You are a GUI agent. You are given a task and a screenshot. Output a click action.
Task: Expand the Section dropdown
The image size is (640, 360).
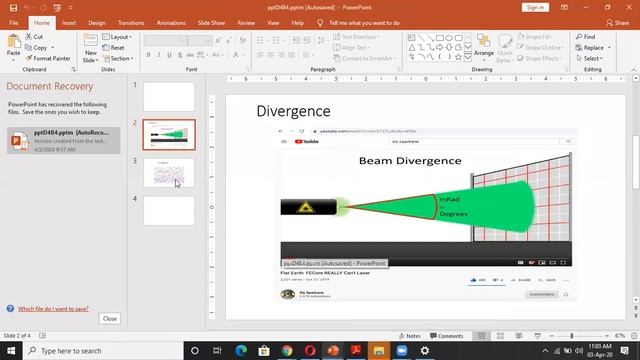coord(118,58)
